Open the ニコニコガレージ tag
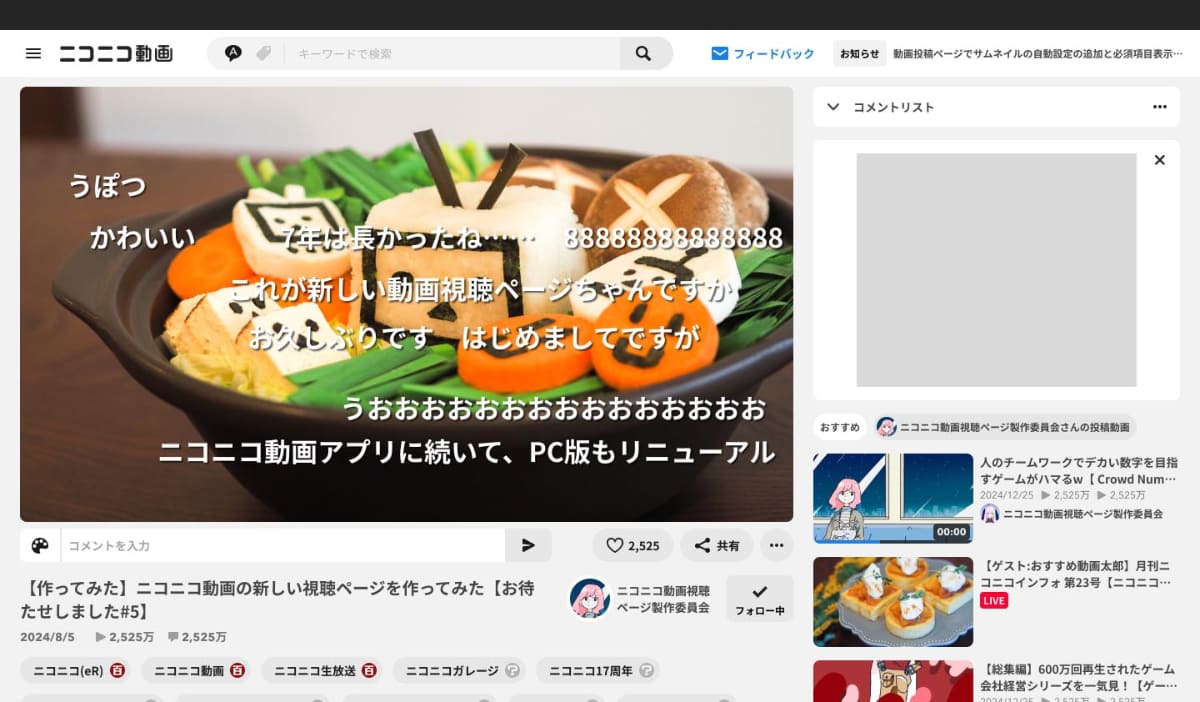This screenshot has height=702, width=1200. click(452, 671)
